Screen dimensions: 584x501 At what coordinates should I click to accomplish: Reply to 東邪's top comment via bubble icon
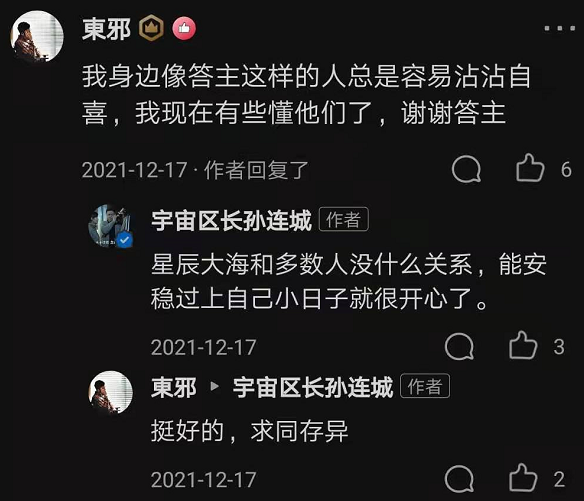coord(466,169)
